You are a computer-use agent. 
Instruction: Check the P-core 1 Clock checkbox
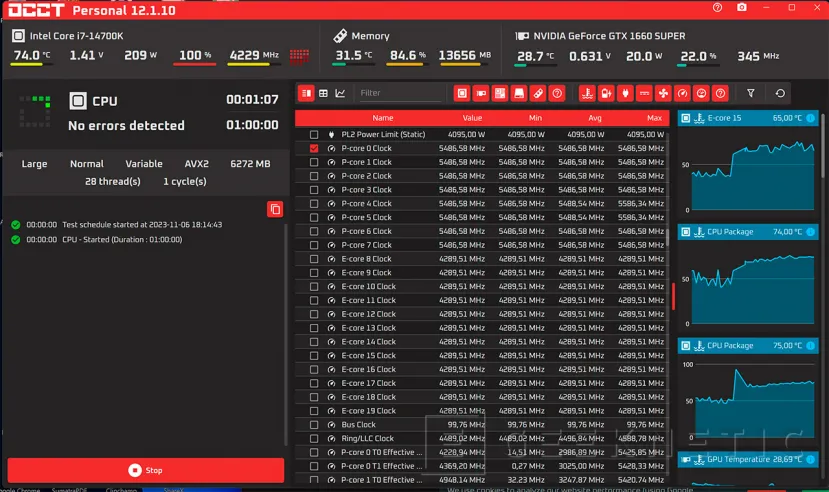[x=314, y=162]
